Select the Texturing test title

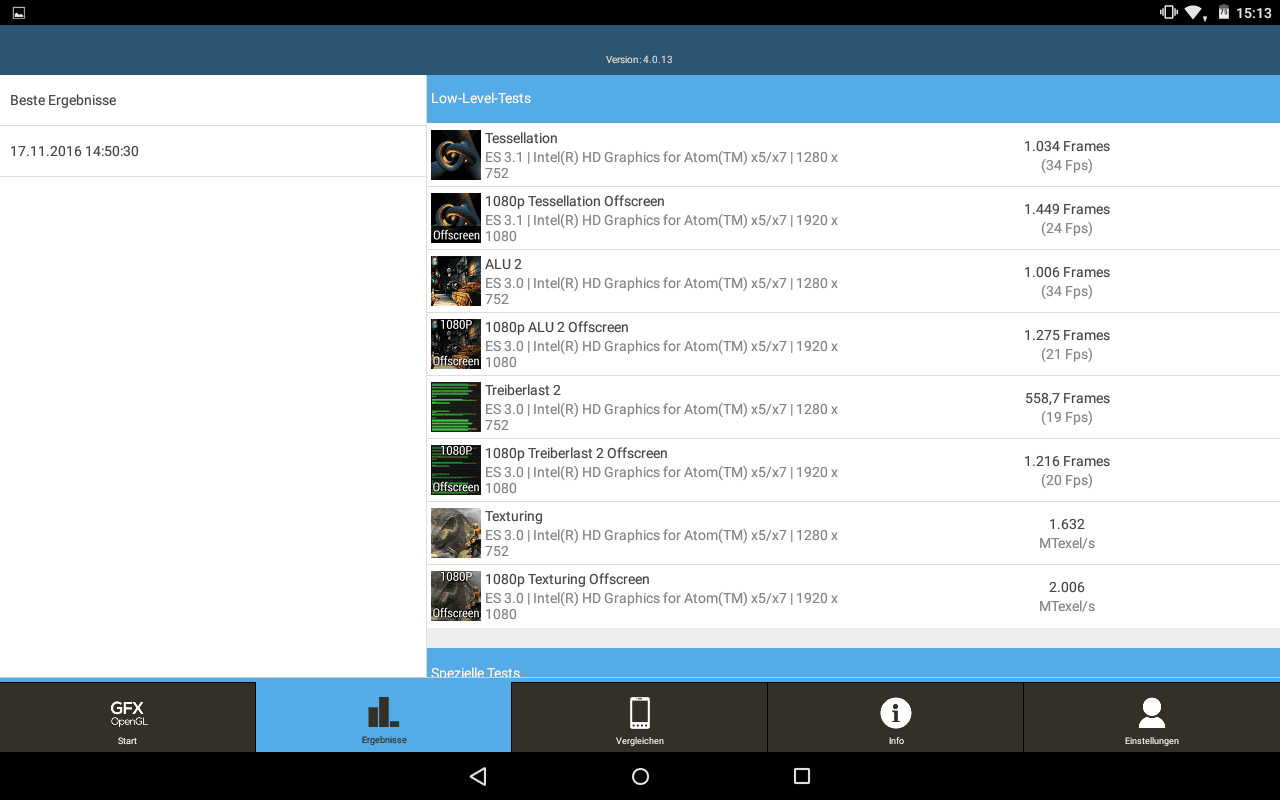514,516
